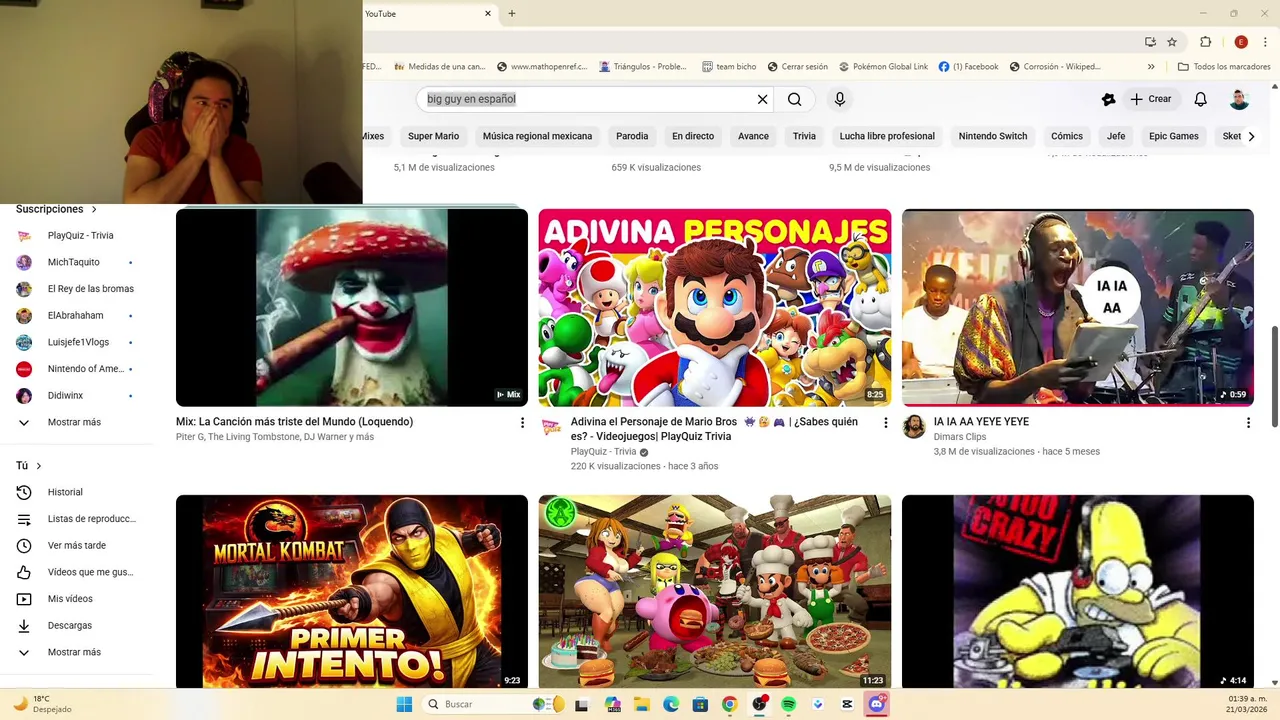Open Microsoft Edge from the taskbar
This screenshot has width=1280, height=720.
[671, 704]
